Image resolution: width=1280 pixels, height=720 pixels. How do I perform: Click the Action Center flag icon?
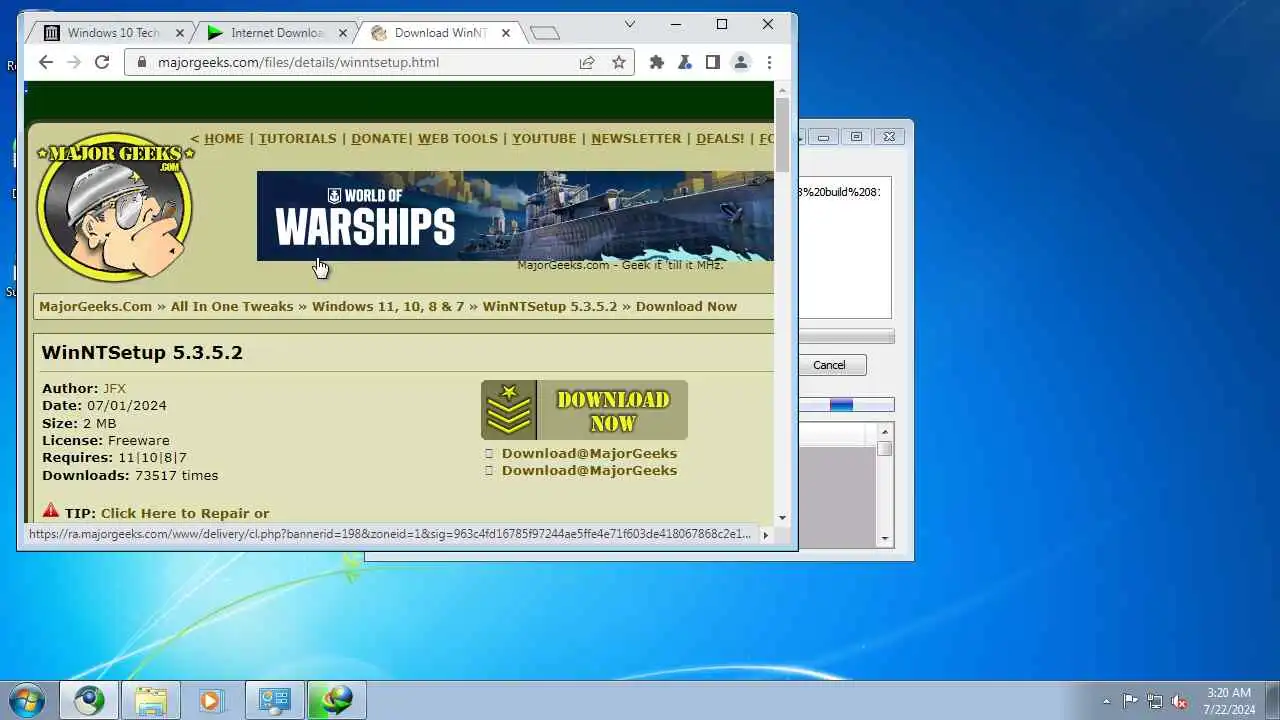click(x=1130, y=701)
